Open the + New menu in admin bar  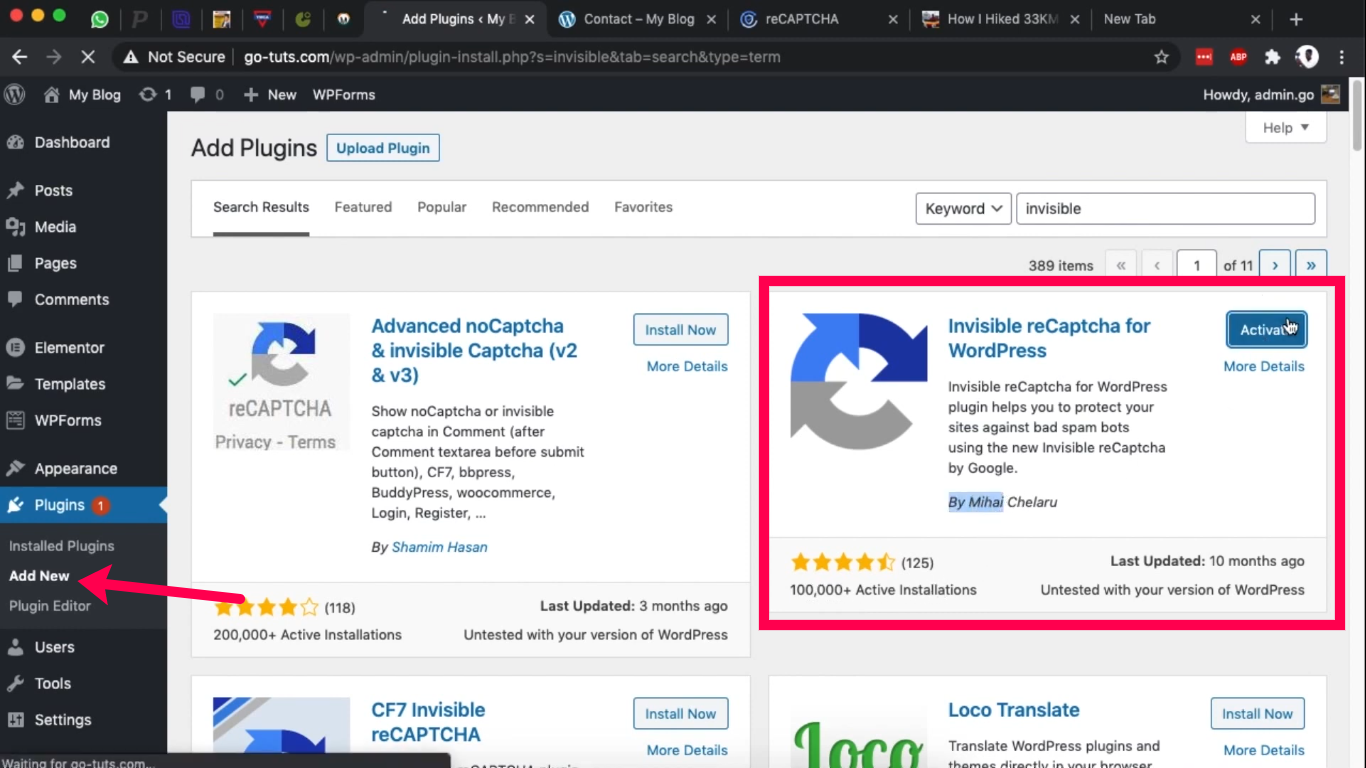pyautogui.click(x=270, y=95)
